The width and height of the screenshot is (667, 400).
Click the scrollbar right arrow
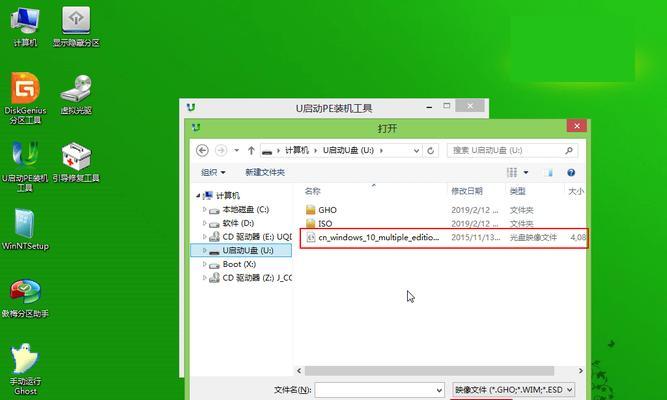click(x=581, y=371)
